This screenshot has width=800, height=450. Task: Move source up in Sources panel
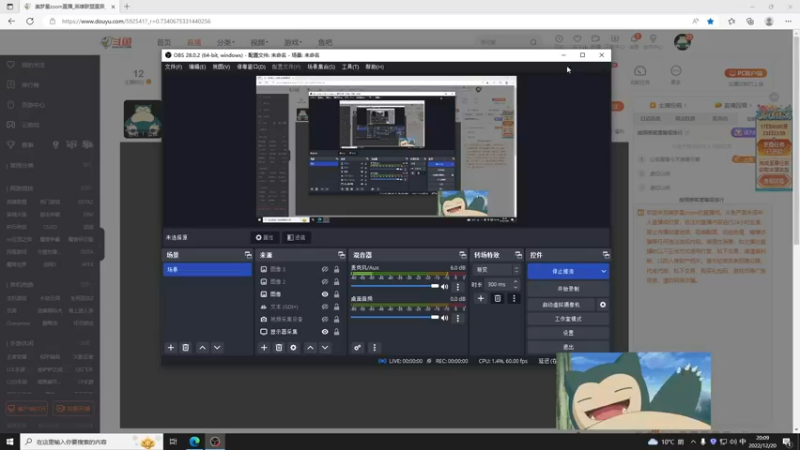coord(310,347)
